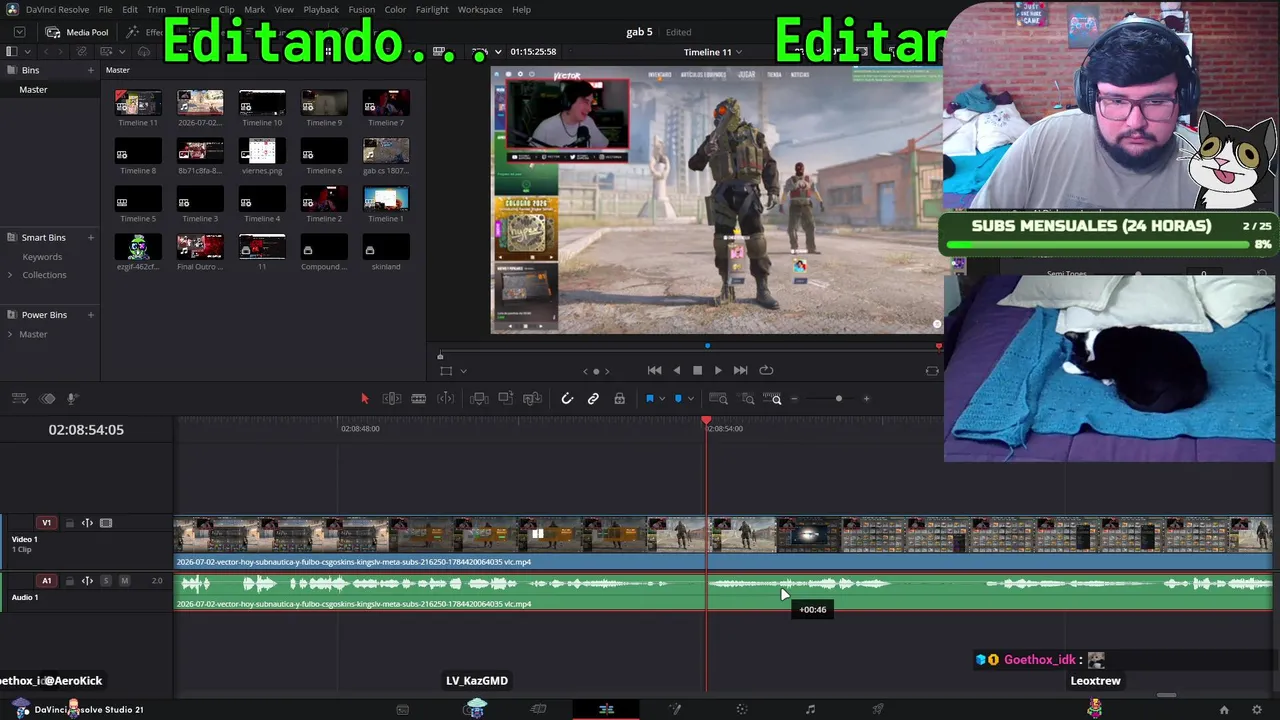Open Project Settings gear icon
This screenshot has height=720, width=1280.
1257,710
